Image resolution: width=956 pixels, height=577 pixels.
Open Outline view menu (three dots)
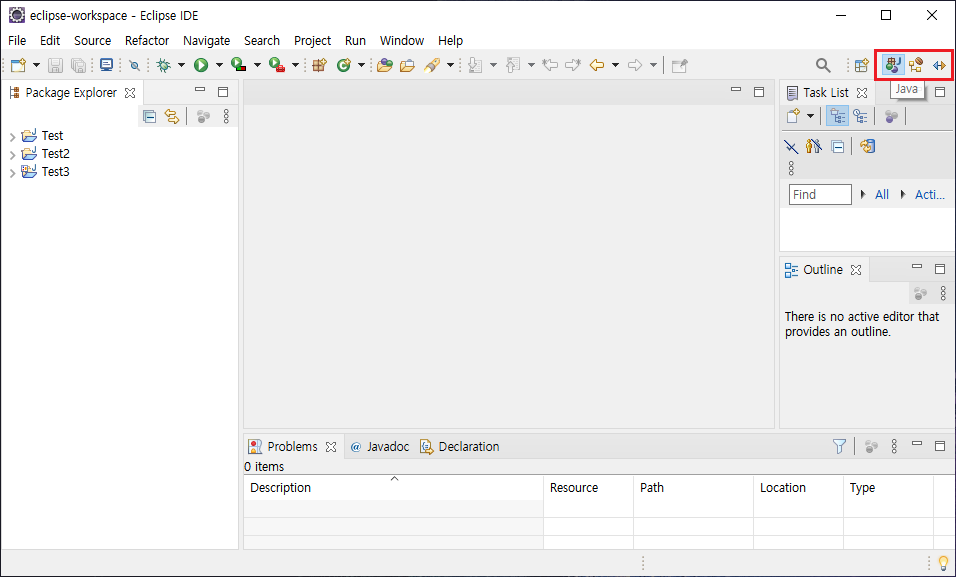(943, 294)
